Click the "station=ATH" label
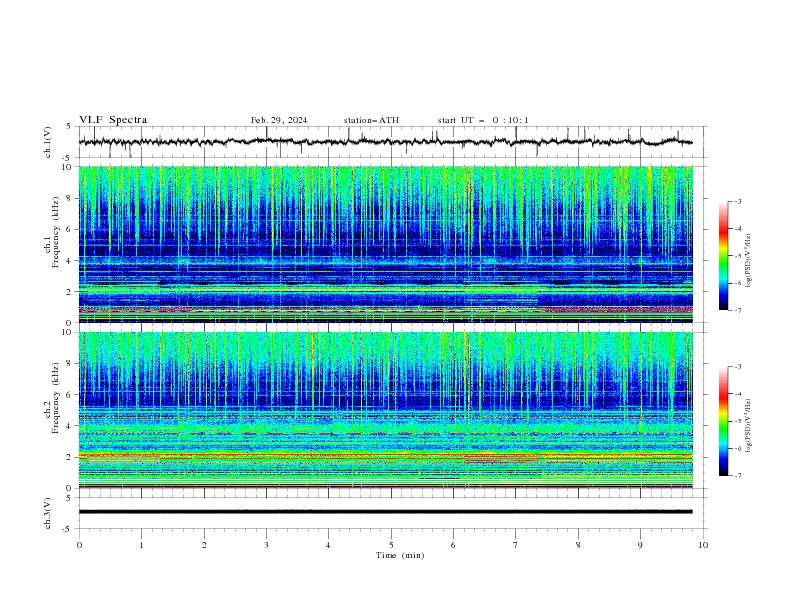The image size is (792, 612). [371, 120]
